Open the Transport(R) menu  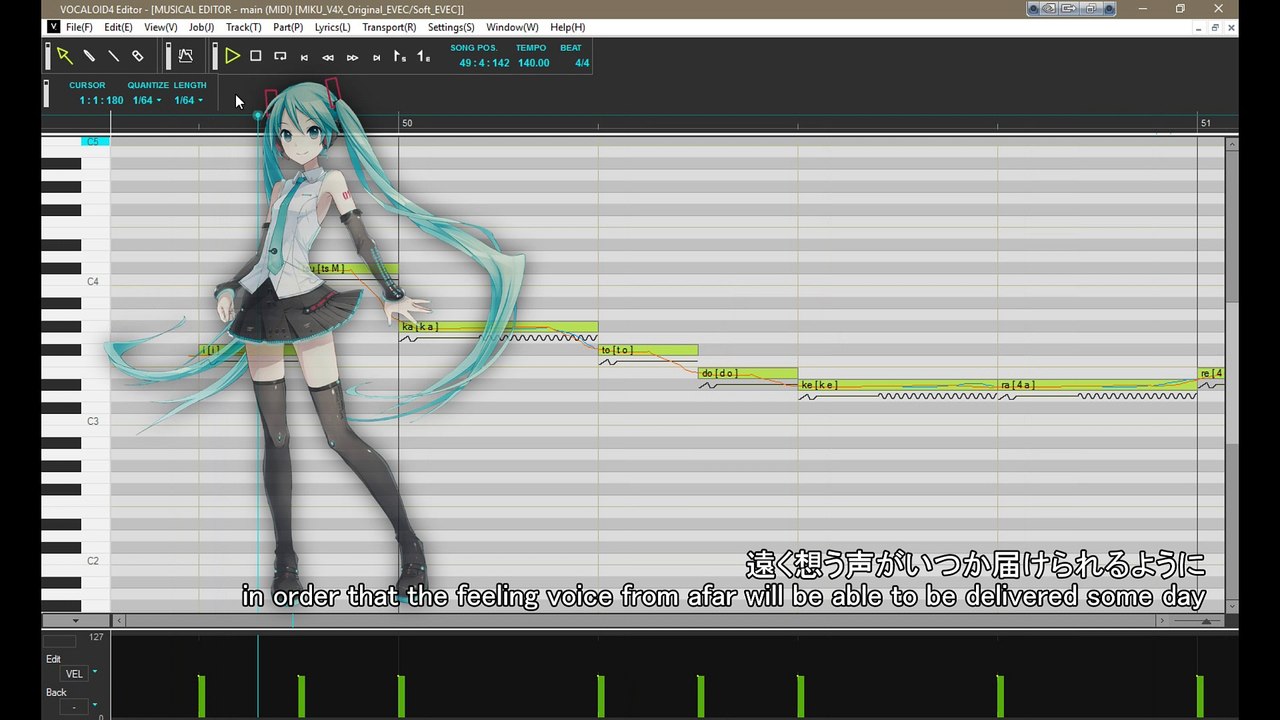click(389, 27)
